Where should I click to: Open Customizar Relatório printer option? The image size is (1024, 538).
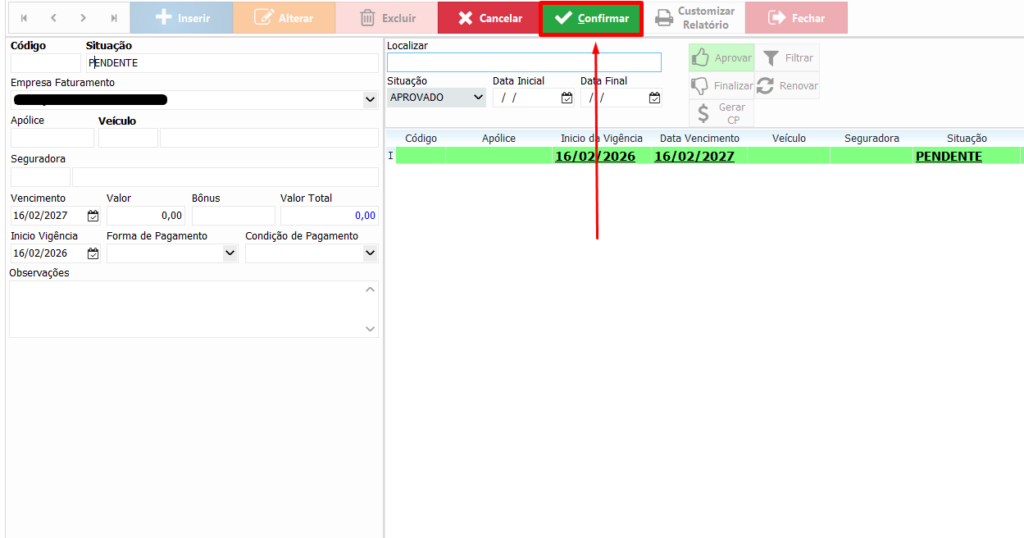pos(695,18)
